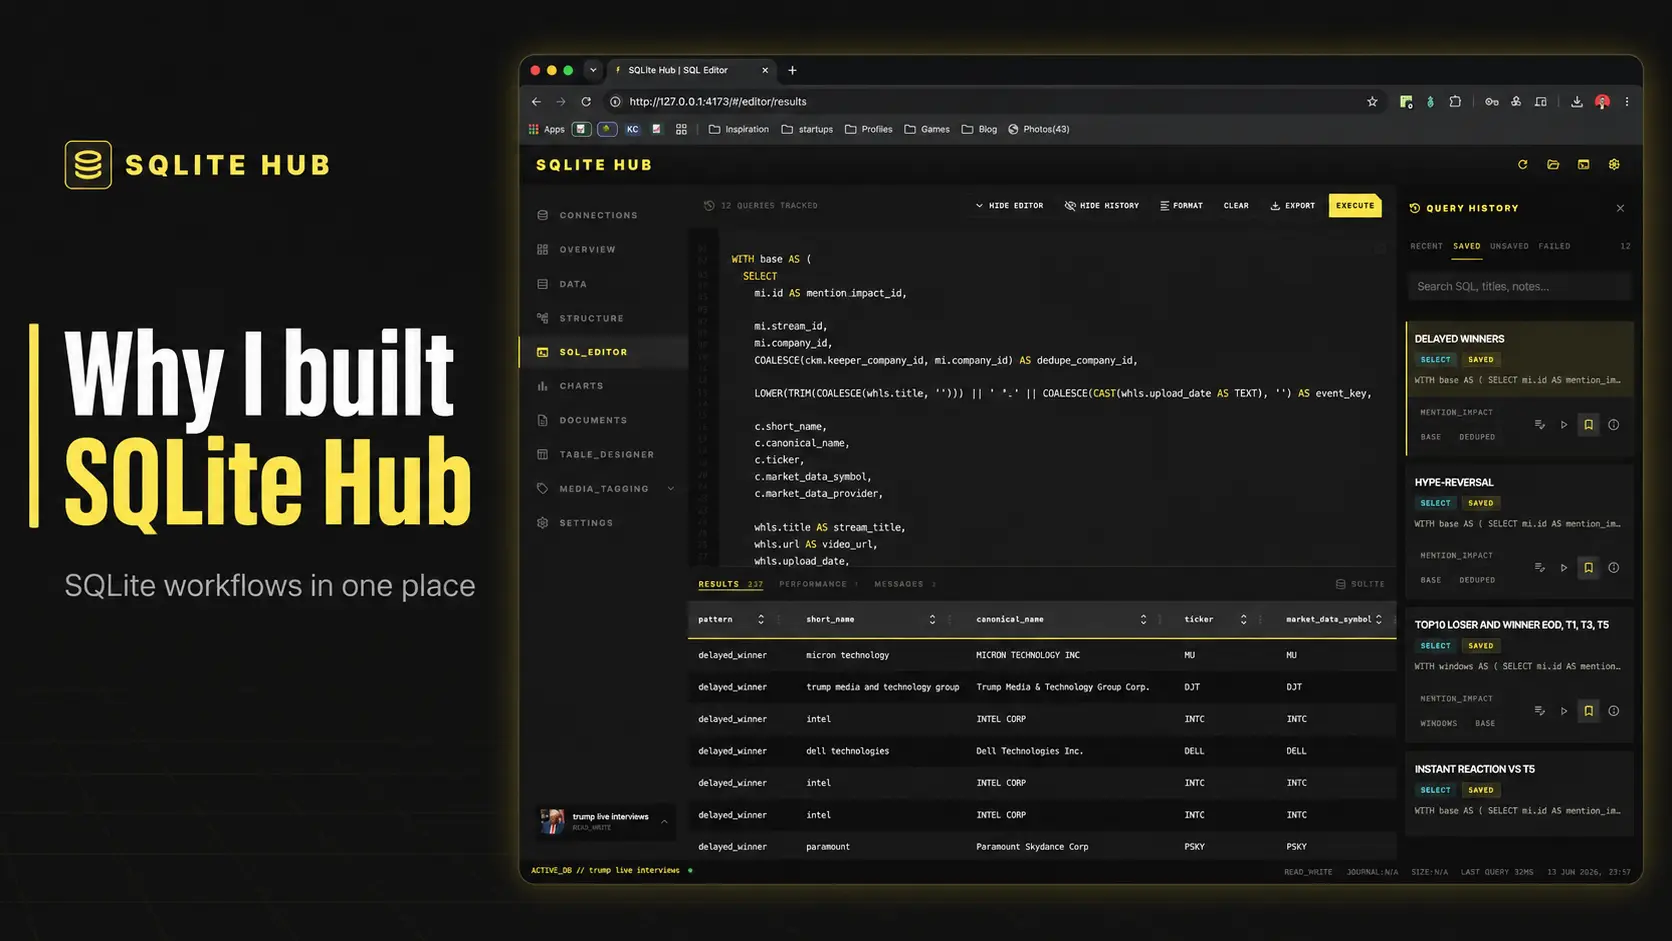Open browser downloads icon
Viewport: 1672px width, 941px height.
pos(1576,102)
